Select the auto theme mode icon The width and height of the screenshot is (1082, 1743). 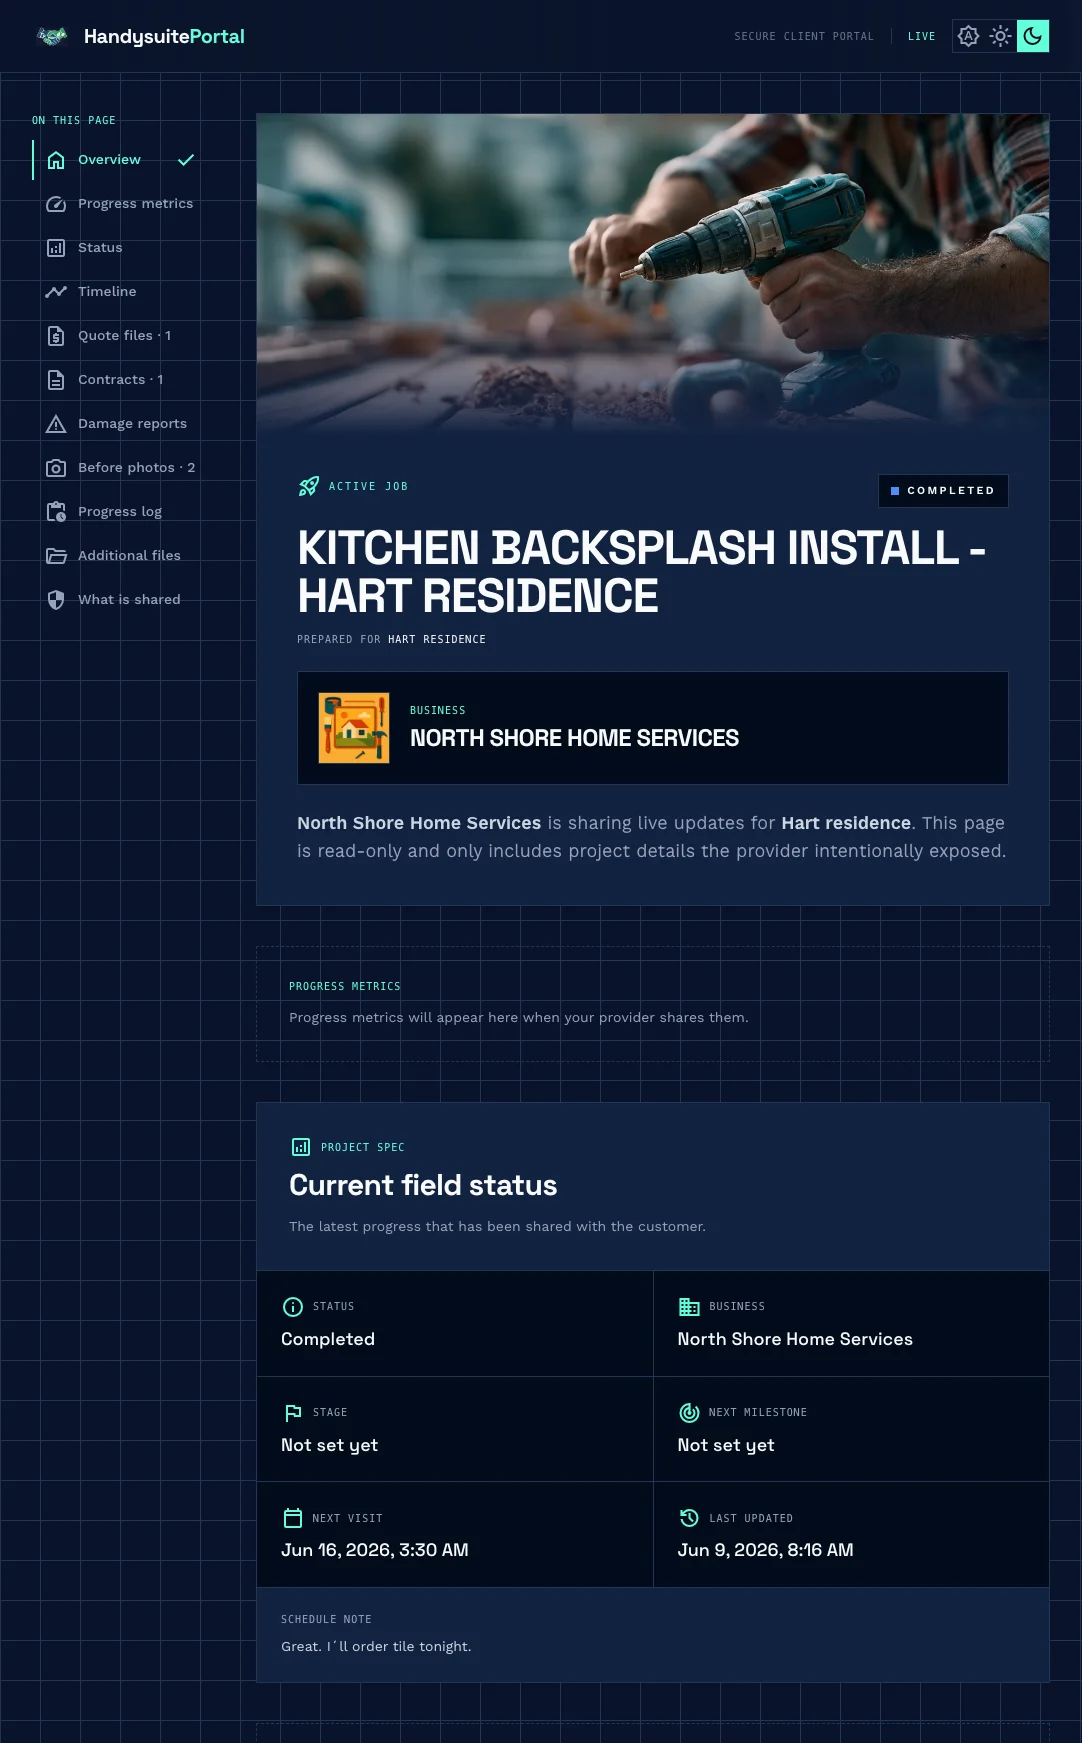click(x=968, y=36)
